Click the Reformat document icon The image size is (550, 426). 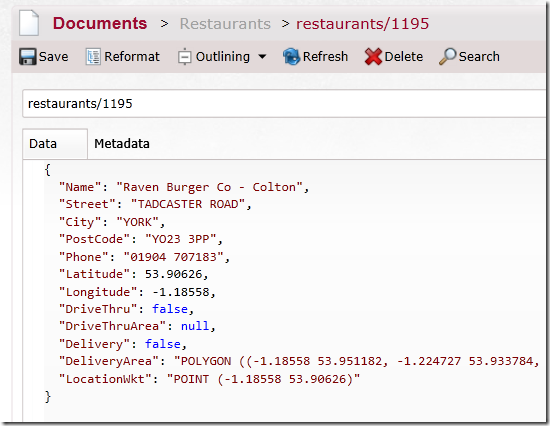click(x=93, y=56)
